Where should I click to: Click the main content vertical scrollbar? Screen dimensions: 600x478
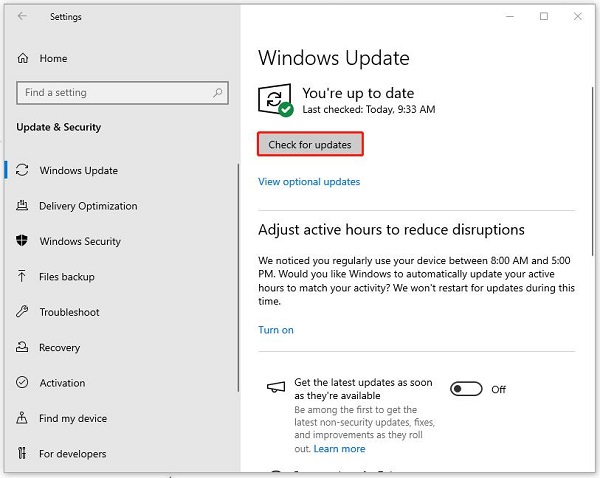[593, 171]
